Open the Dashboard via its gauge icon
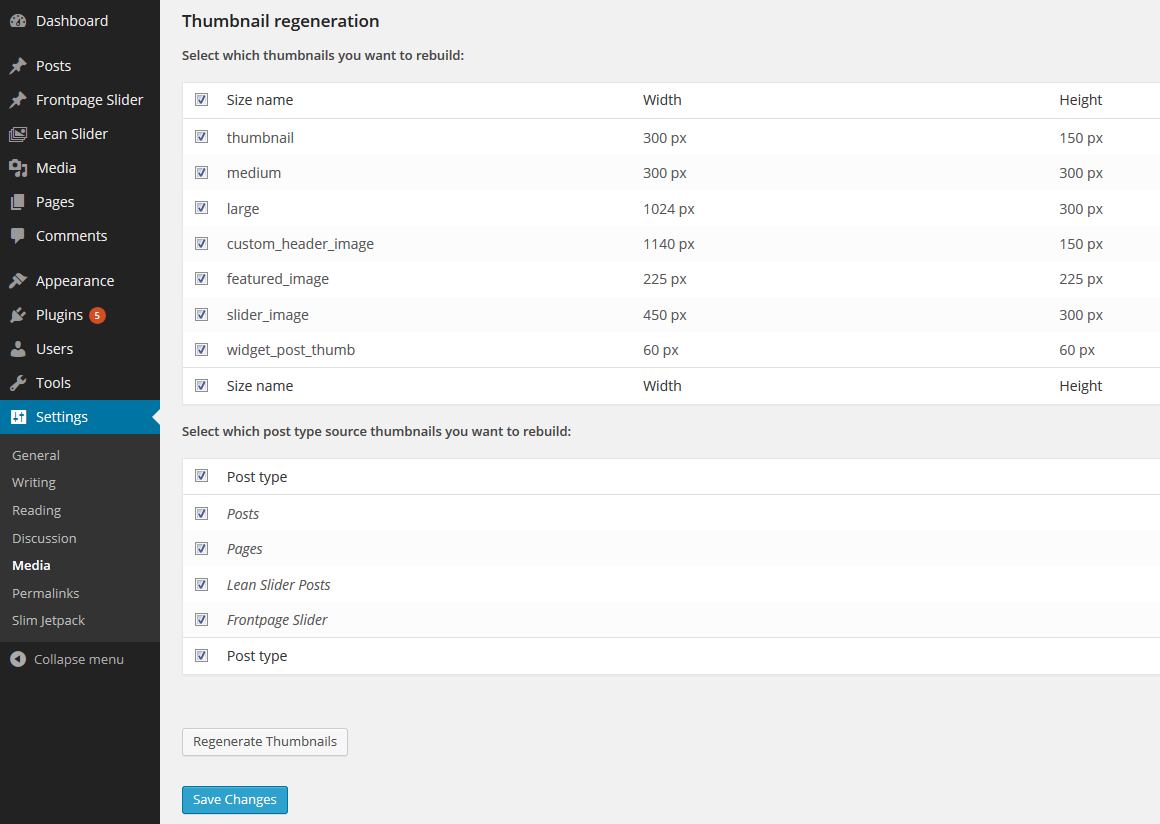This screenshot has height=824, width=1160. tap(18, 20)
